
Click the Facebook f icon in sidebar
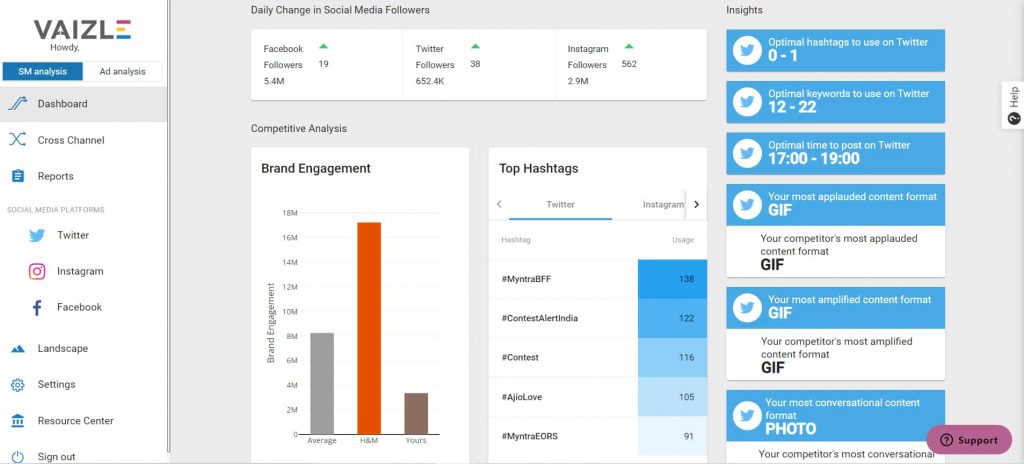37,307
